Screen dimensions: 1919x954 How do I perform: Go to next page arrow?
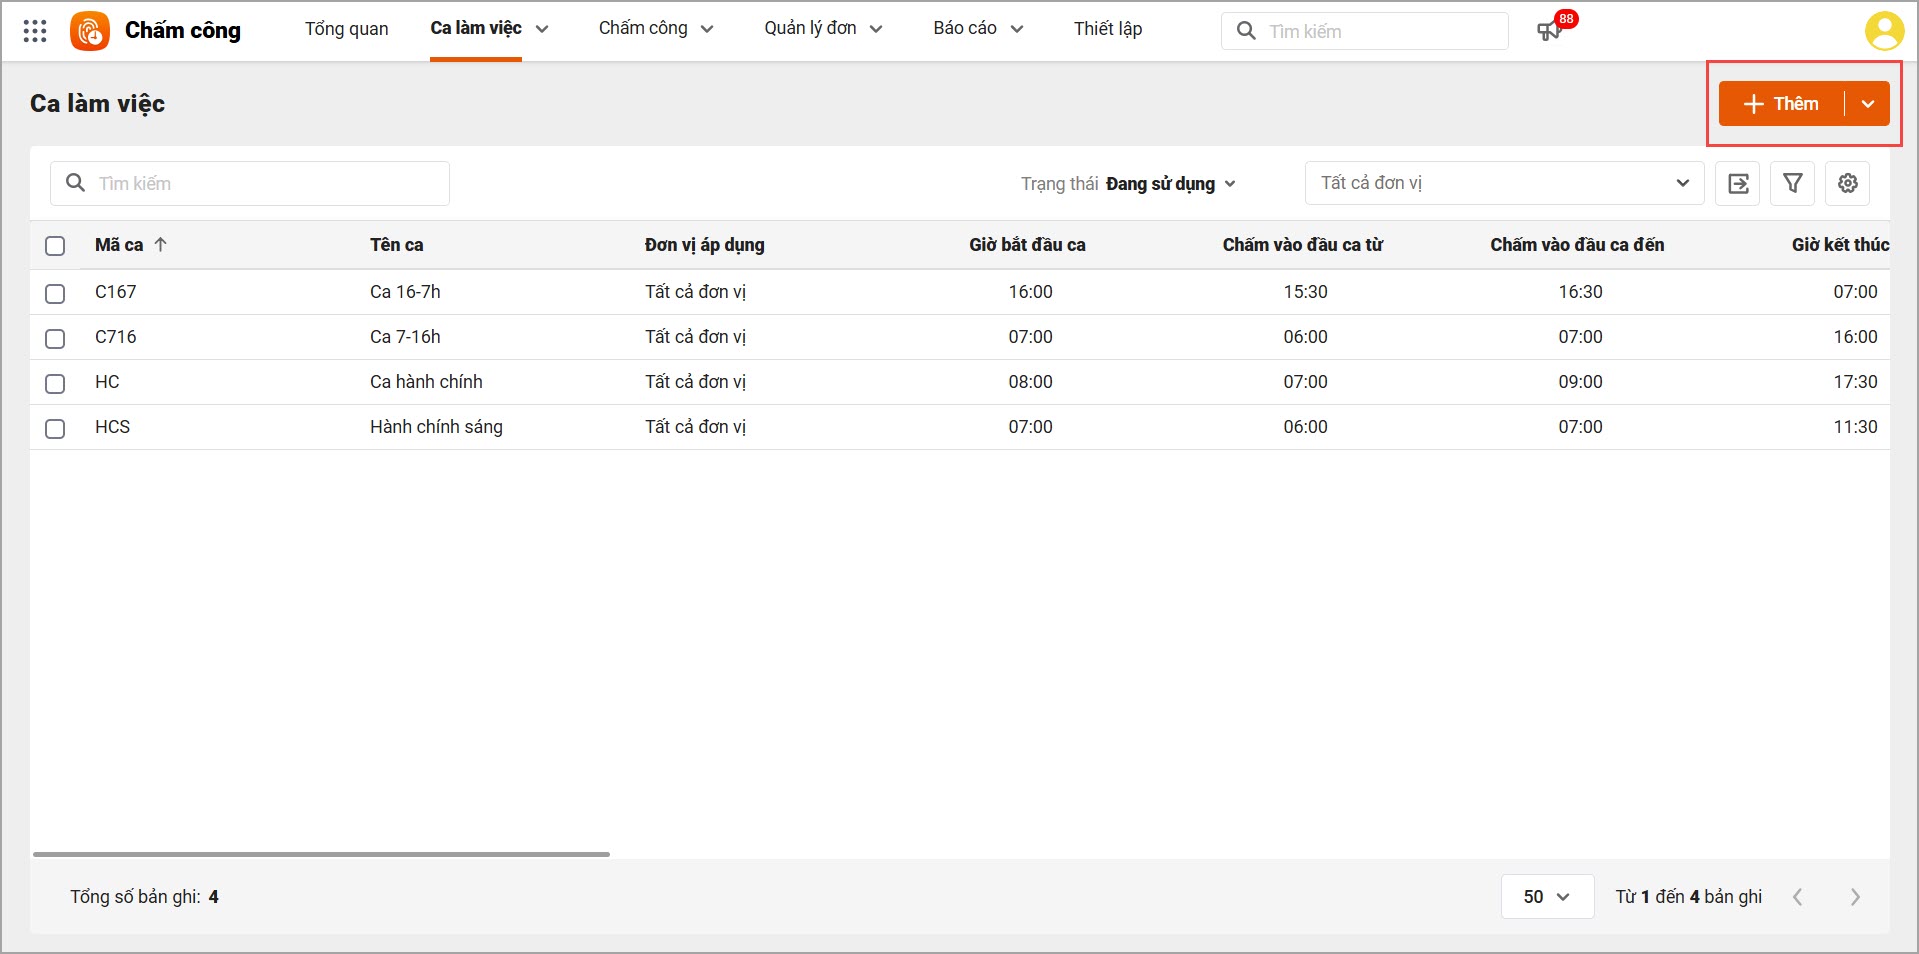tap(1855, 897)
